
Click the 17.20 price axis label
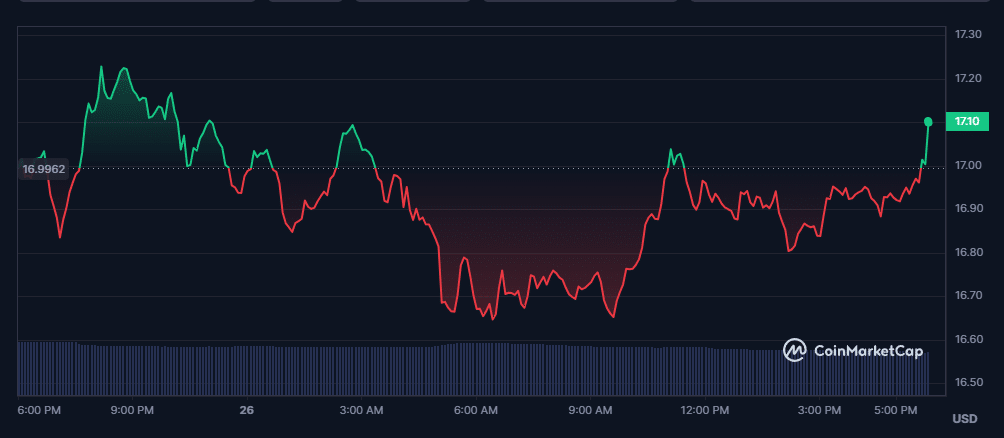click(967, 78)
